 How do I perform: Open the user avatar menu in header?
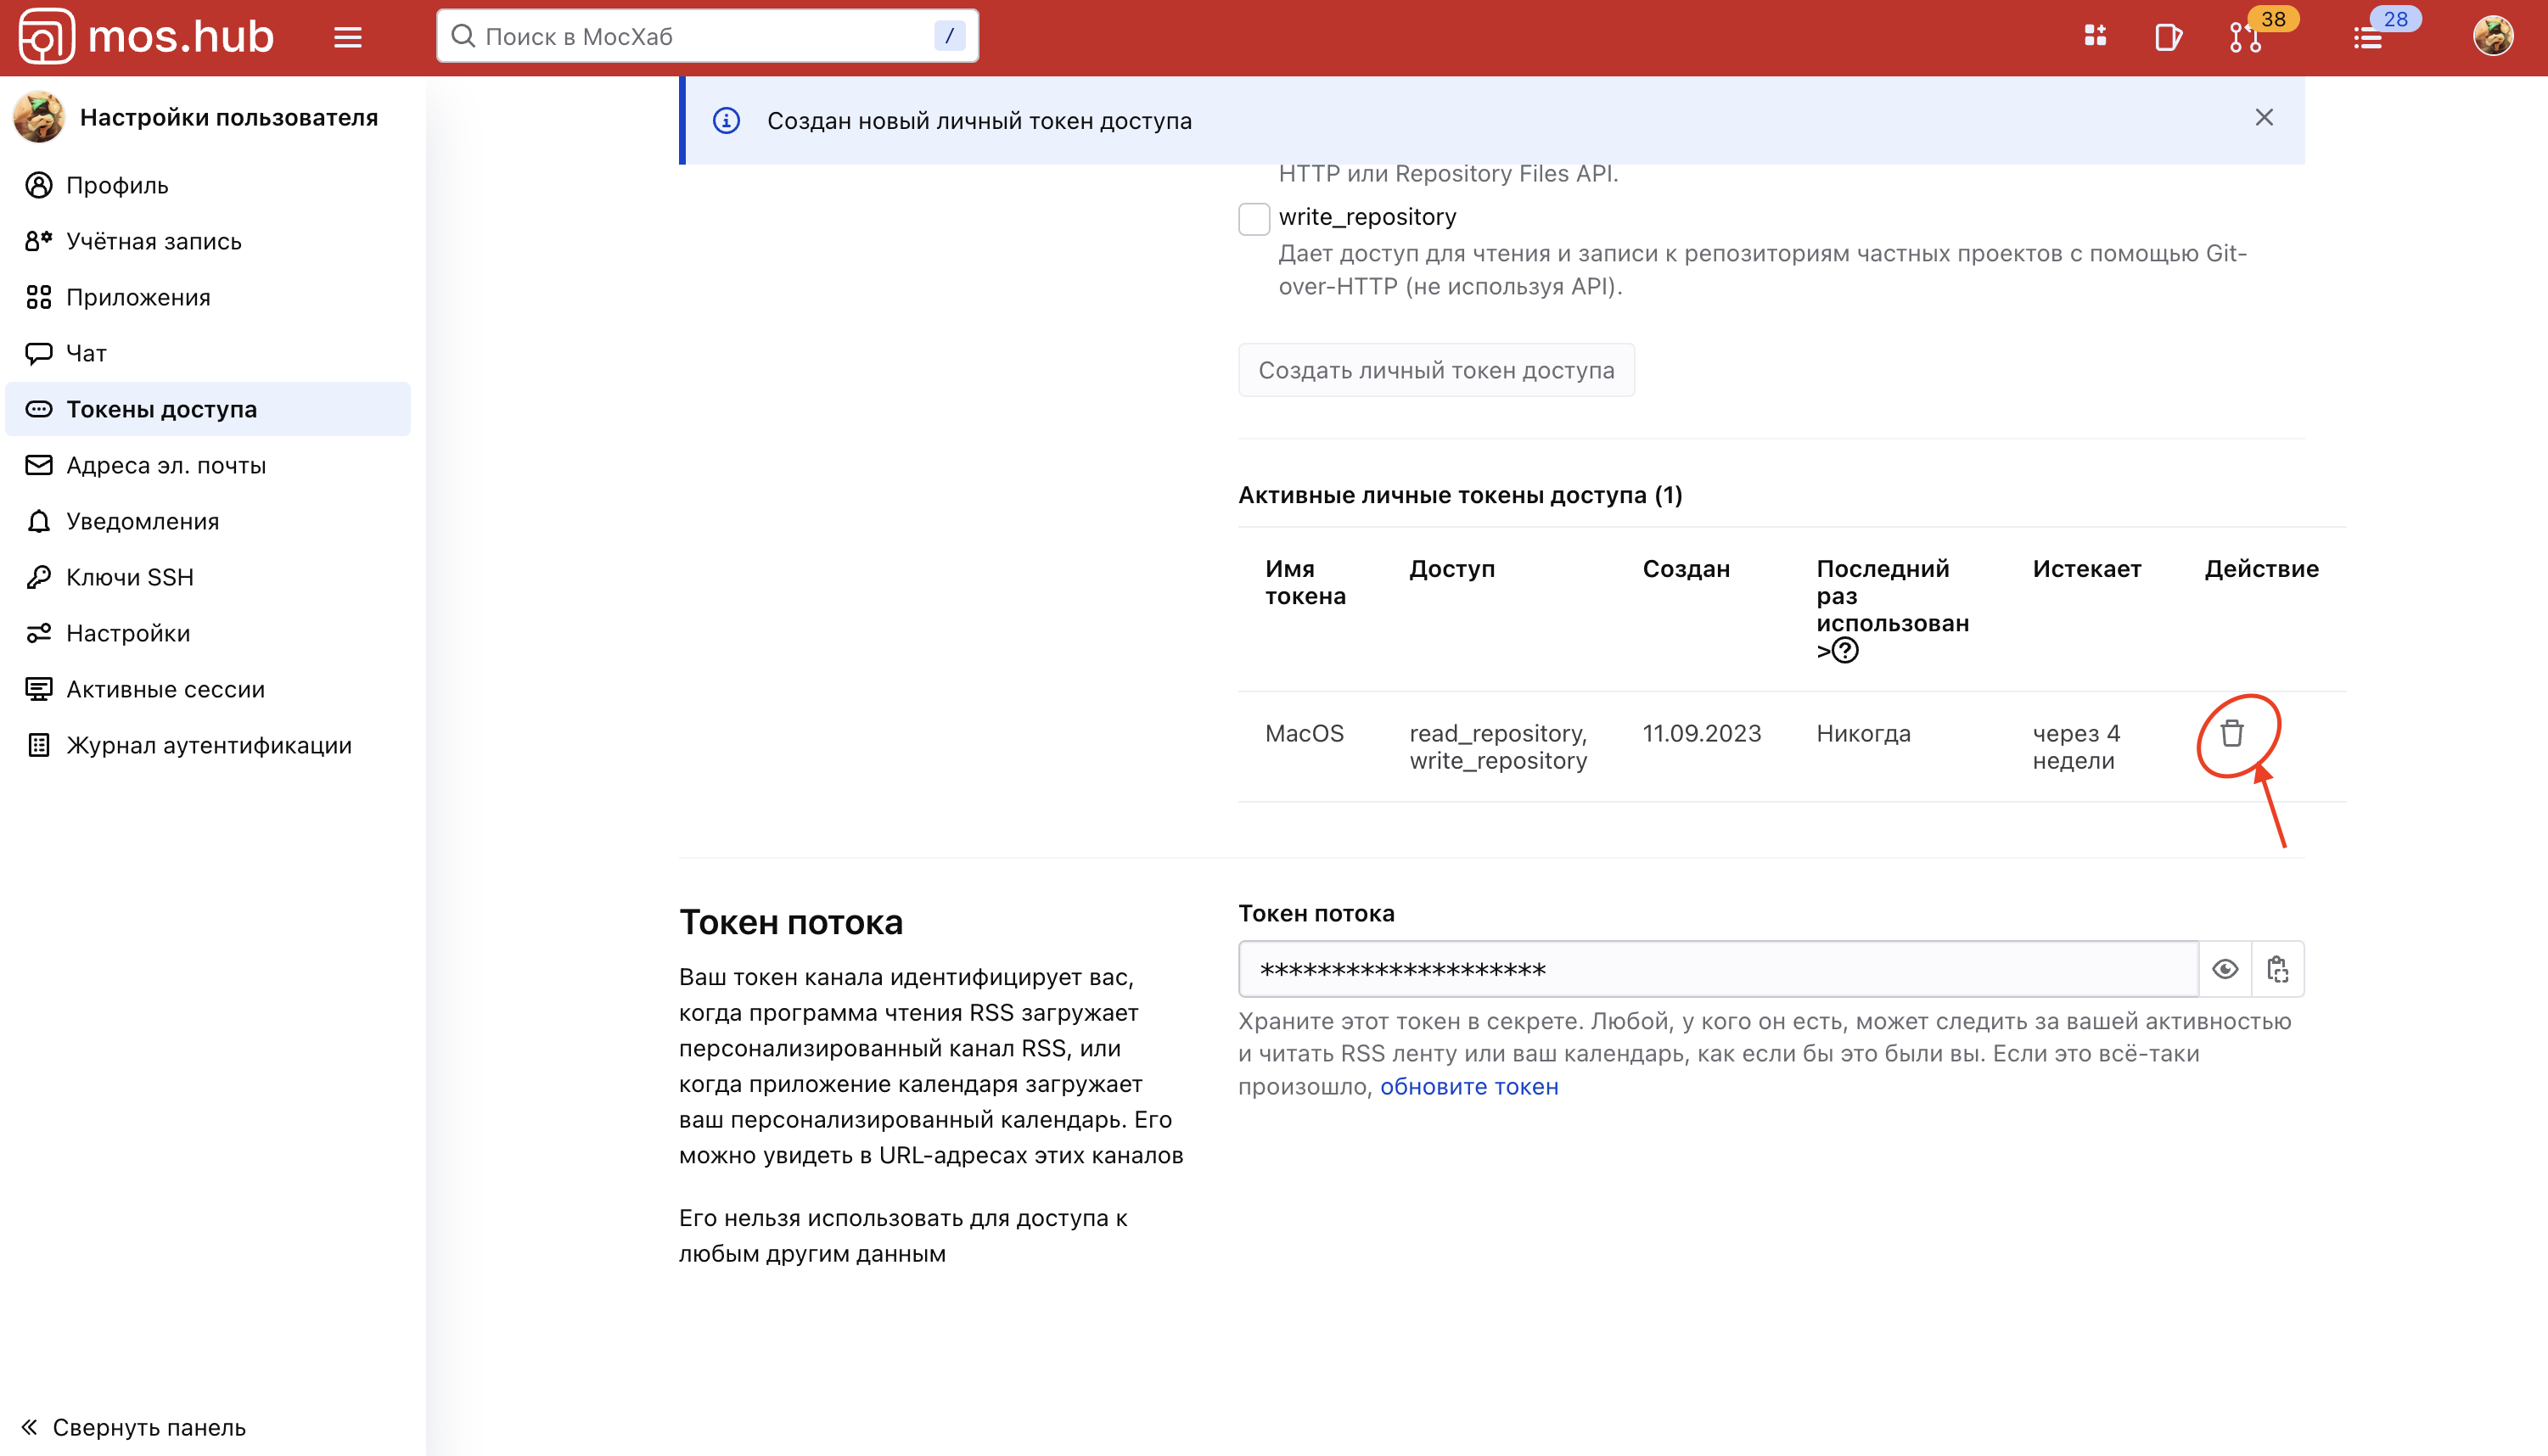pyautogui.click(x=2492, y=37)
